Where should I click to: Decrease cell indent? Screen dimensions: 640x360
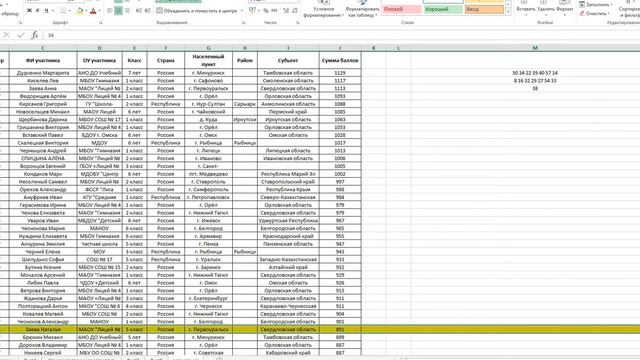coord(139,11)
